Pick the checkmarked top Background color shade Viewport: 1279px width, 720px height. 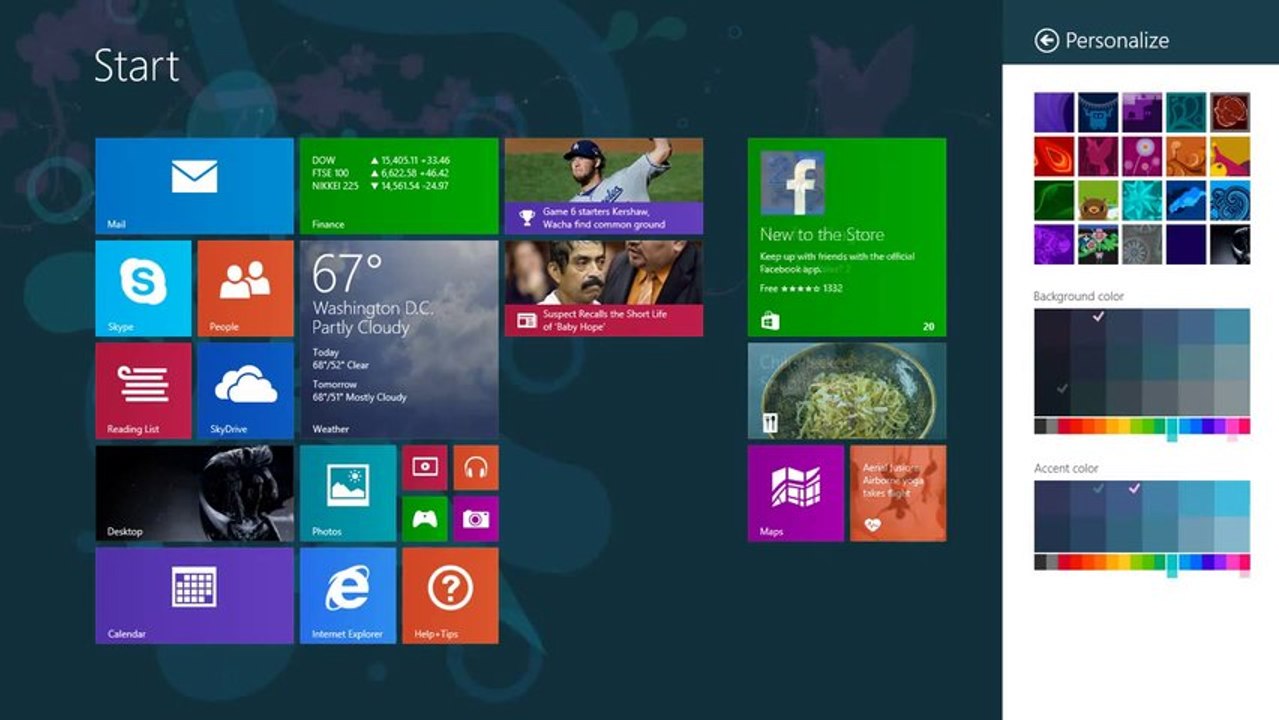(1088, 327)
